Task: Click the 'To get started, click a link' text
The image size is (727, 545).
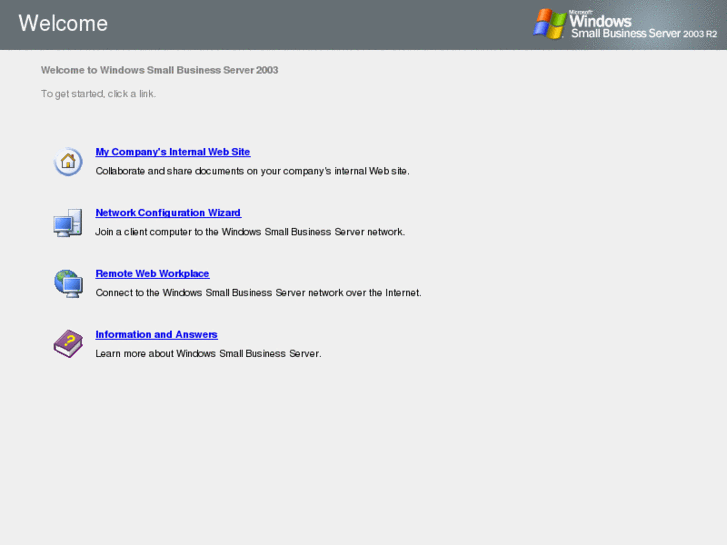Action: tap(98, 94)
